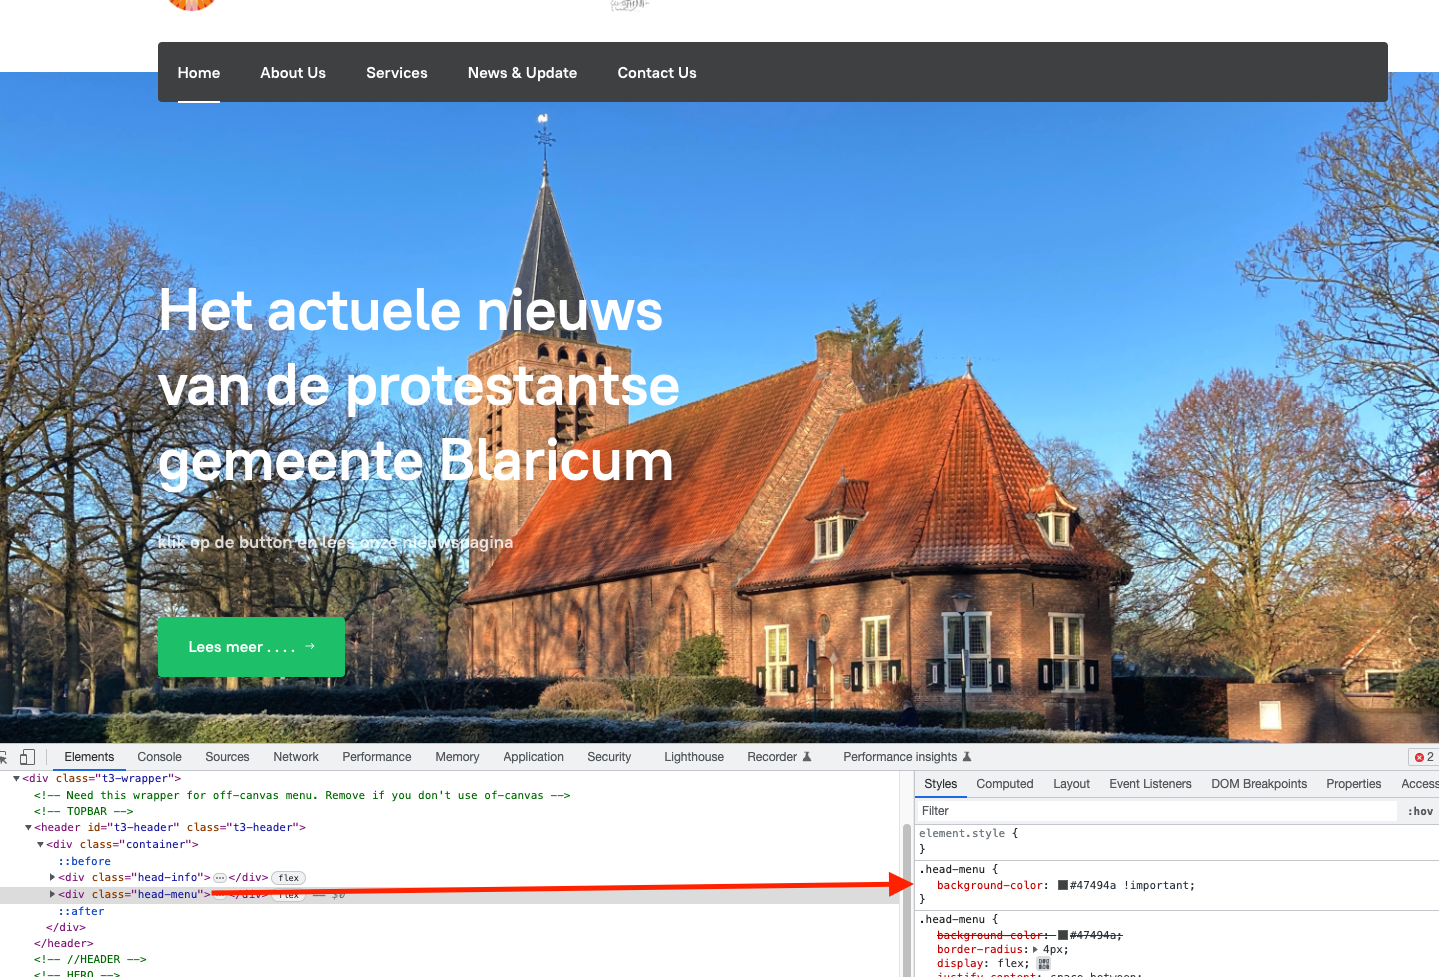Open the flexbox editor icon beside display: flex

(x=1044, y=964)
